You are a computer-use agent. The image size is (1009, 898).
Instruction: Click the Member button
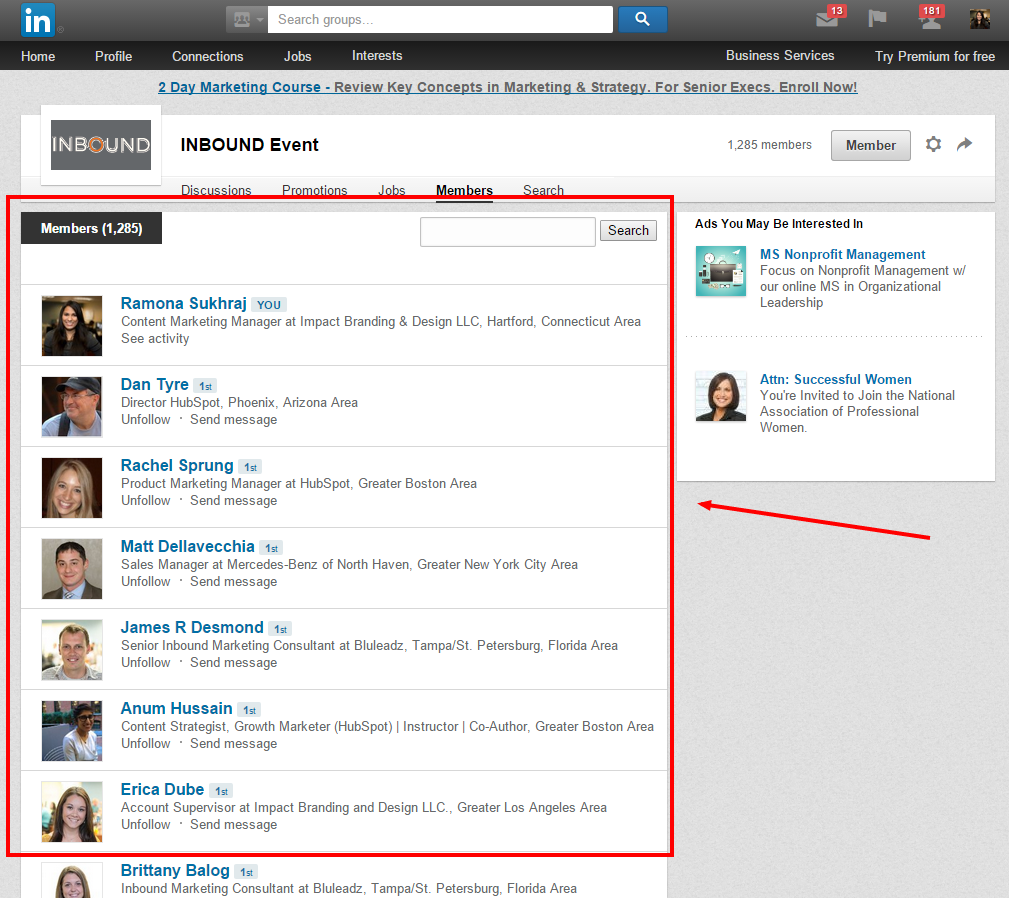tap(870, 145)
